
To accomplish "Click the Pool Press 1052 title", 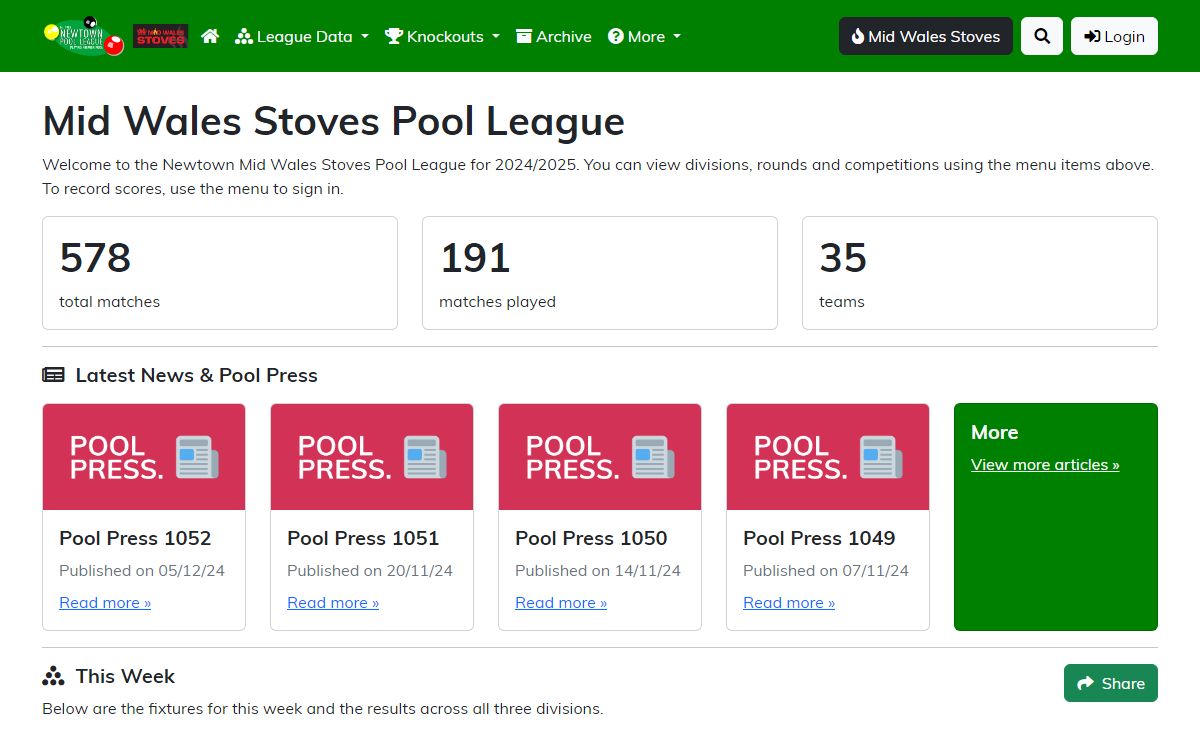I will coord(135,538).
